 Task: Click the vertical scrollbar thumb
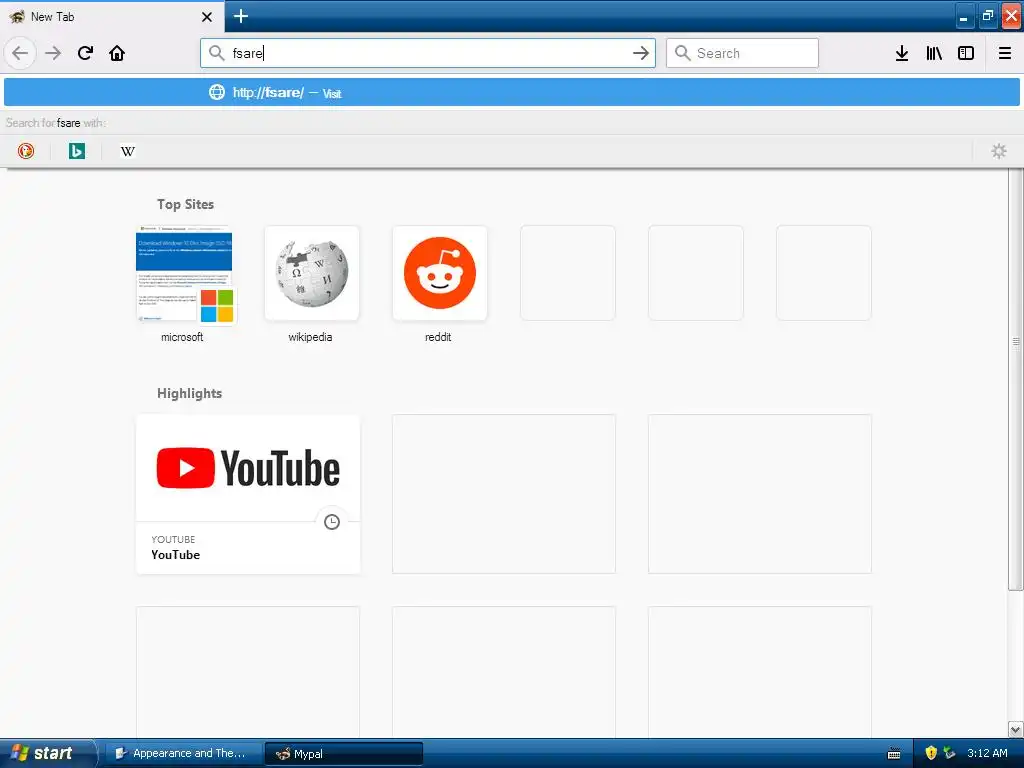(1016, 379)
